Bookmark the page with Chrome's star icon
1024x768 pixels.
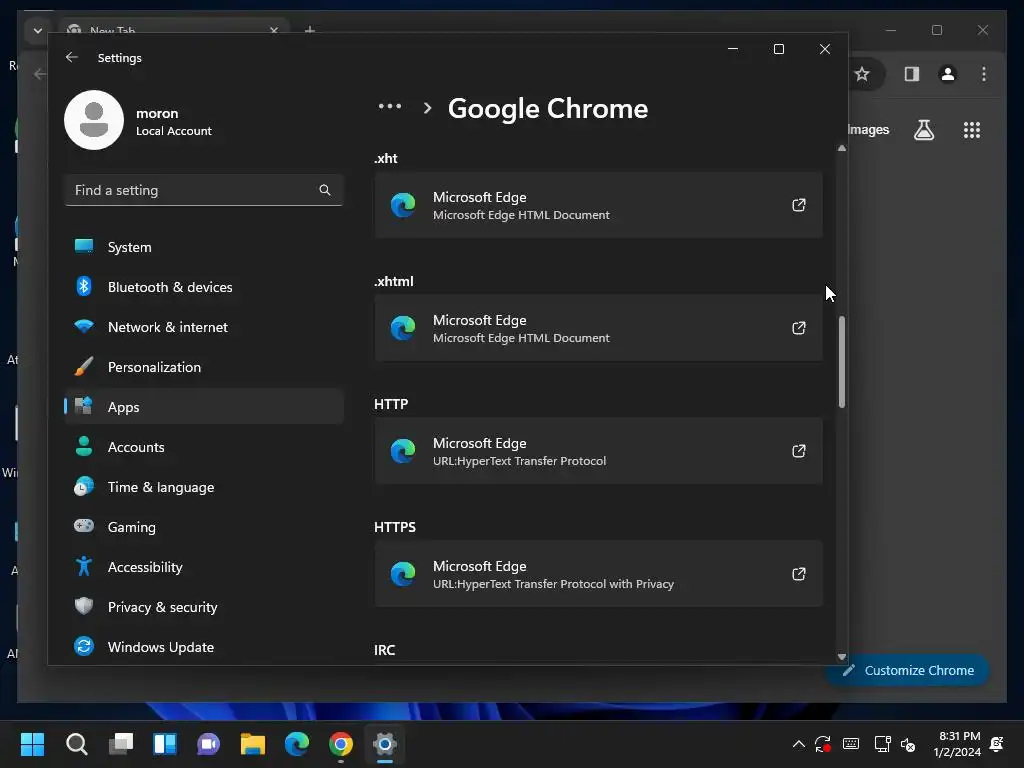(x=862, y=74)
